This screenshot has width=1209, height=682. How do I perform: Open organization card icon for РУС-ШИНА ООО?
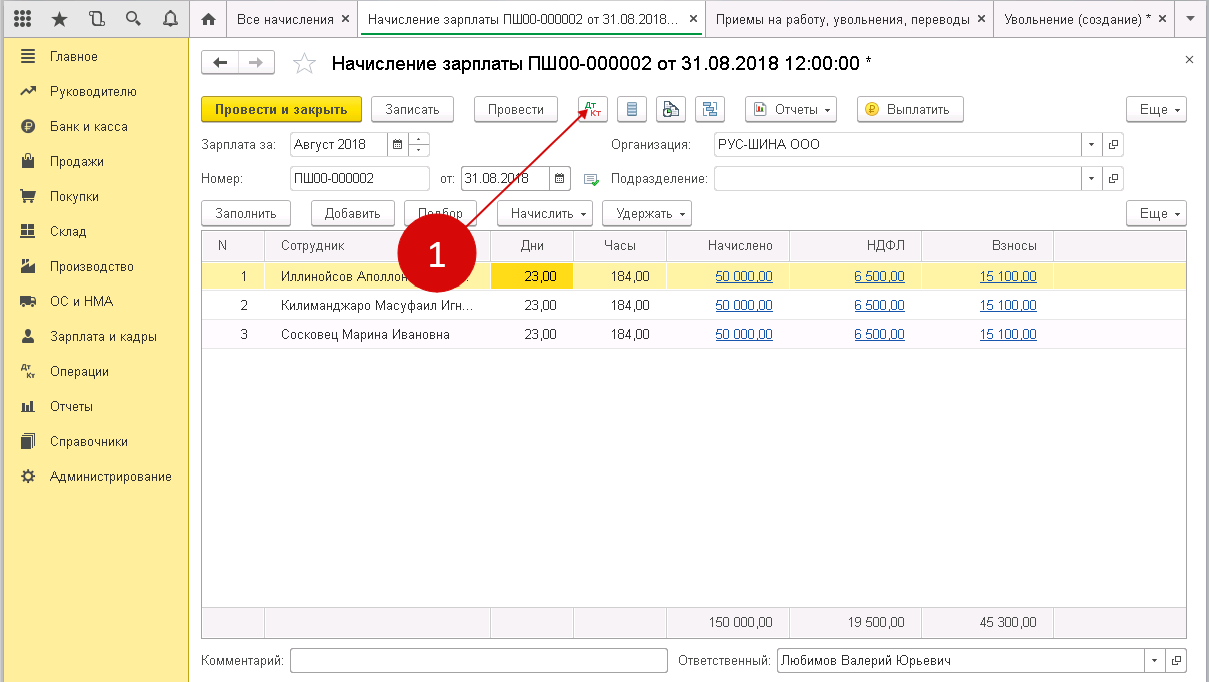pyautogui.click(x=1113, y=144)
